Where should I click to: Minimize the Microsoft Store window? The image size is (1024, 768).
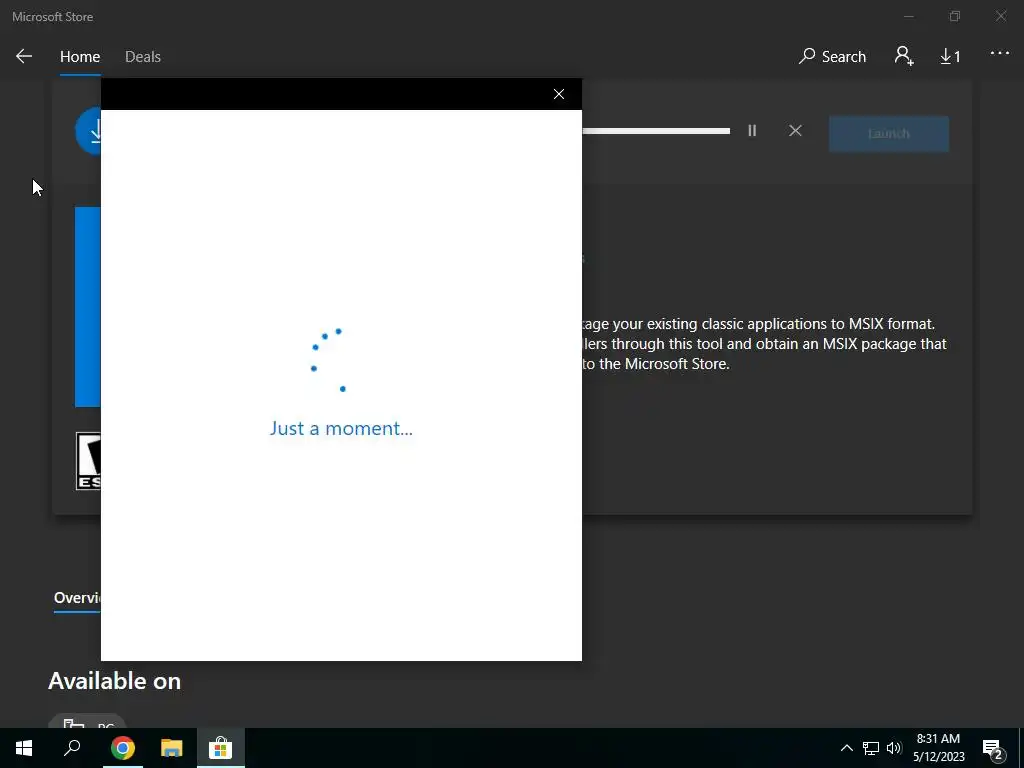coord(909,16)
